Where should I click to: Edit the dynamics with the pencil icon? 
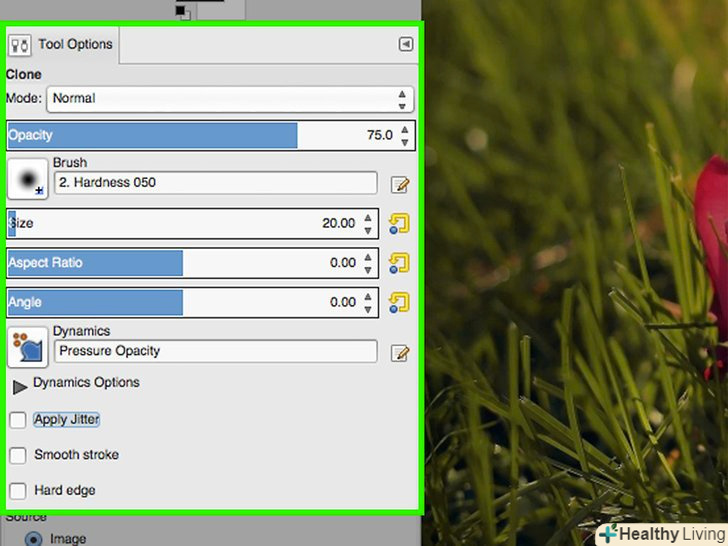400,353
